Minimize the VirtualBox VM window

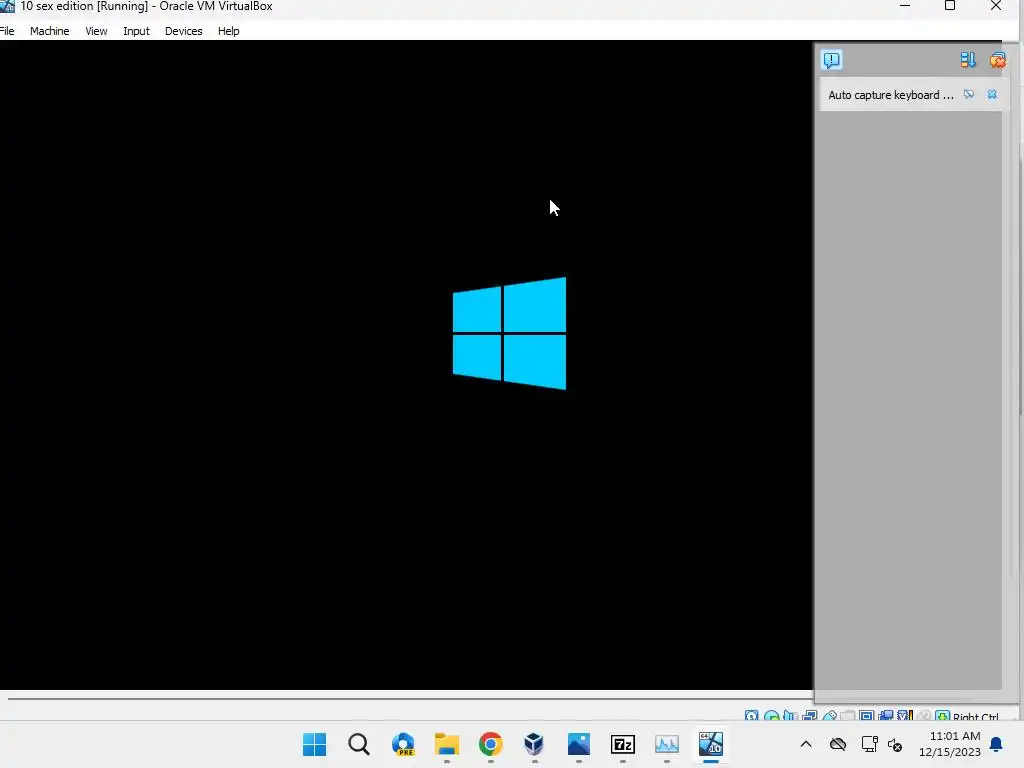coord(905,6)
